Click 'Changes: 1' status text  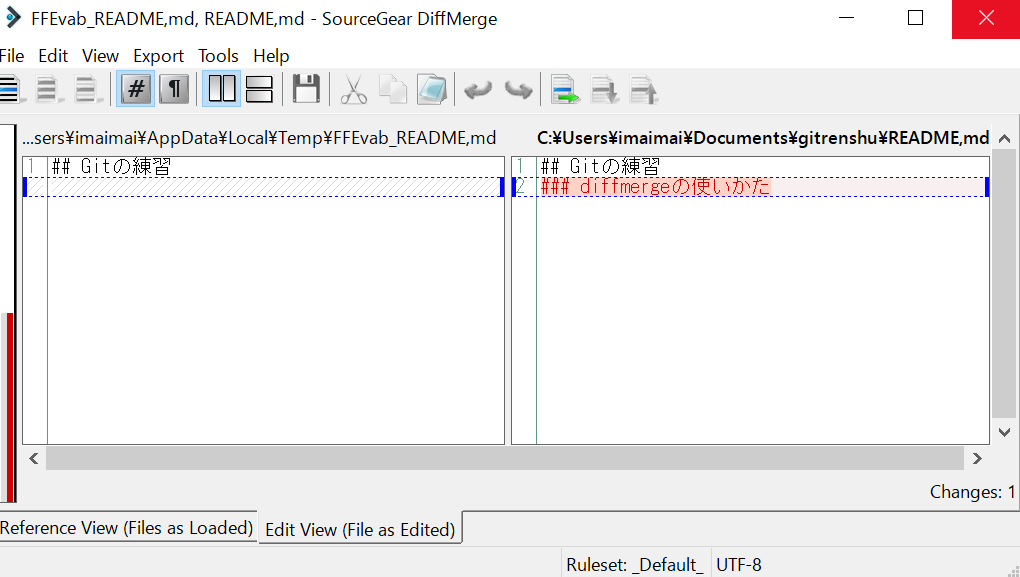point(973,492)
